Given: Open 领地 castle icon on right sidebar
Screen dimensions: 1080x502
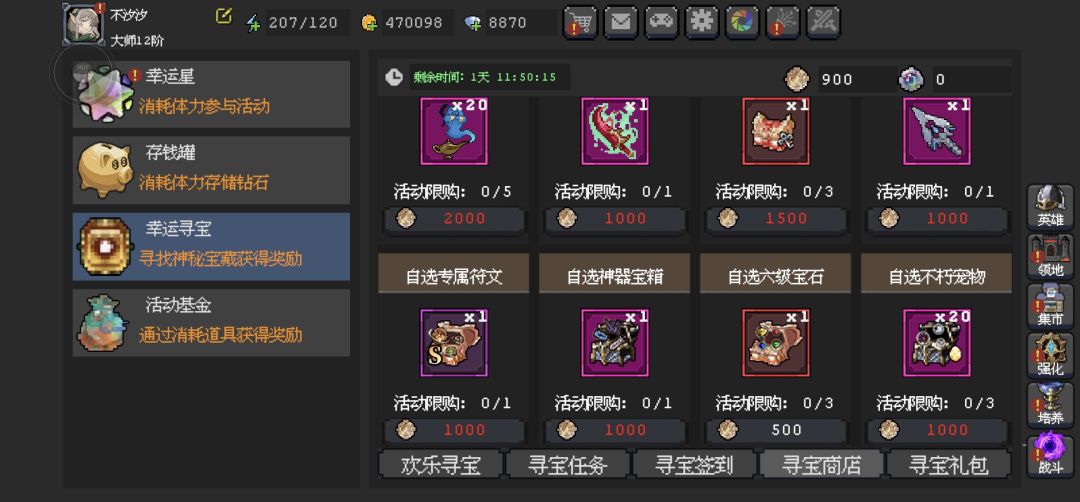Looking at the screenshot, I should pos(1050,256).
